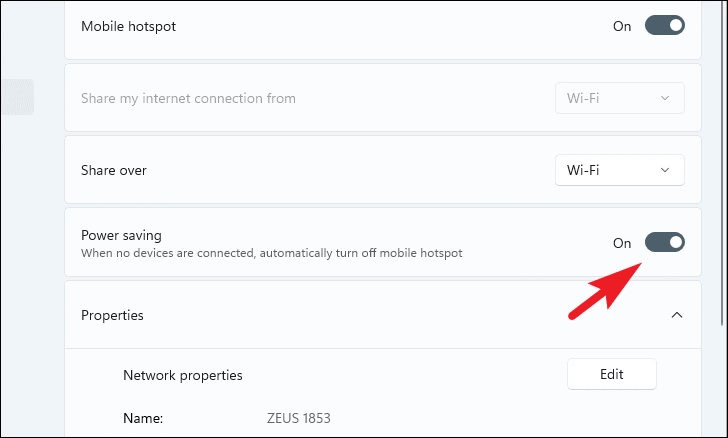Click the On label next to Power saving

click(x=622, y=243)
